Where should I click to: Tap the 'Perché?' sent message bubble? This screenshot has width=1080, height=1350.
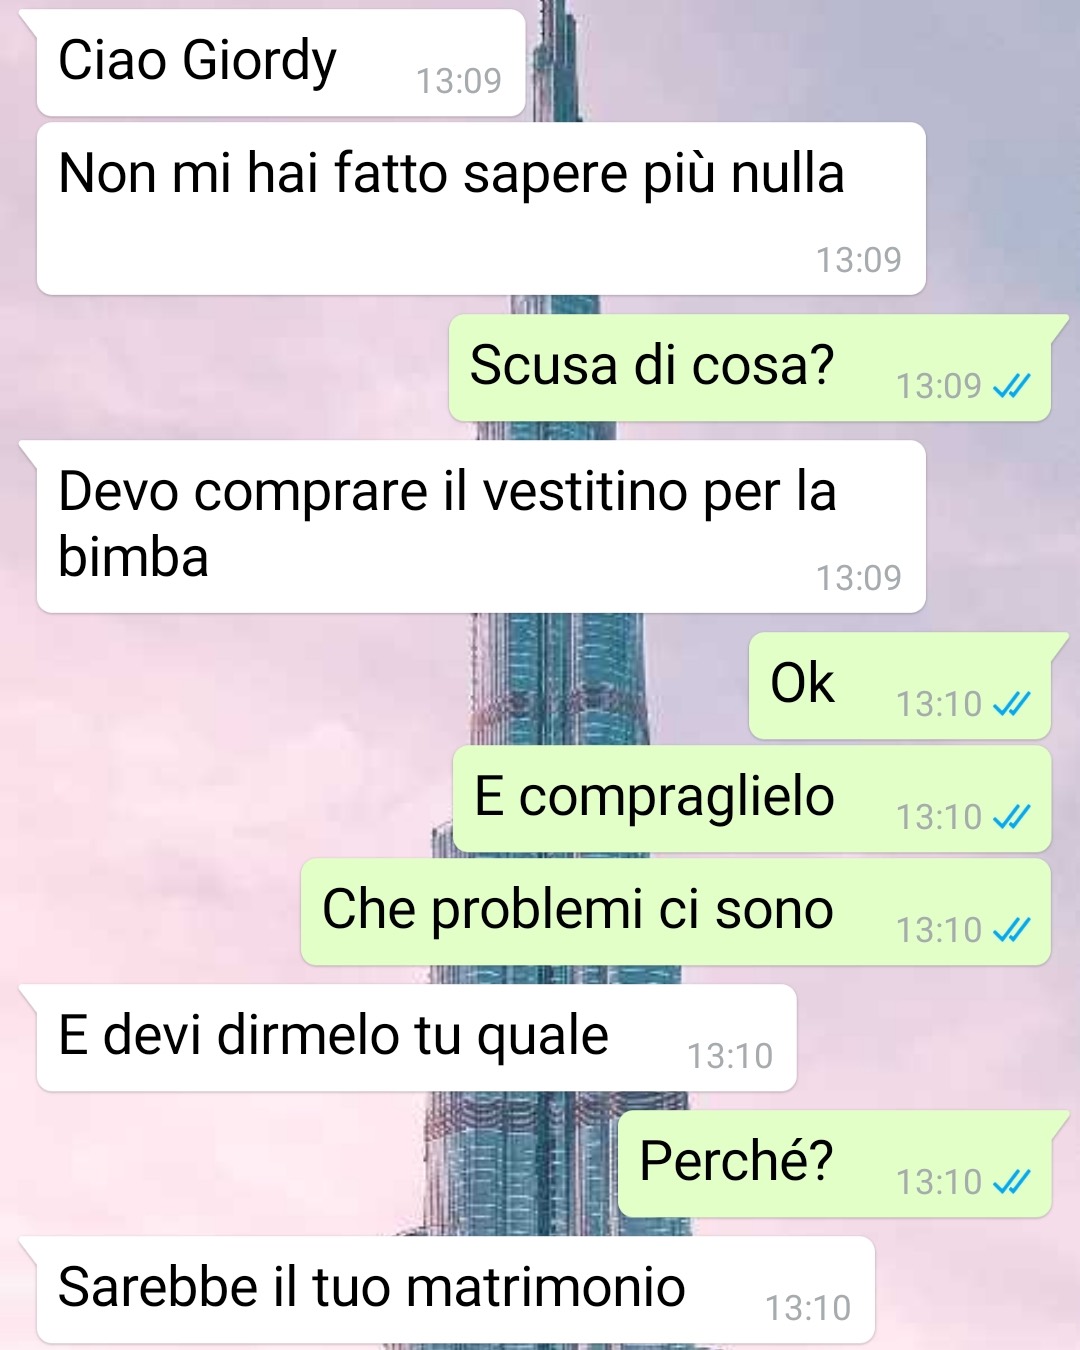tap(835, 1164)
